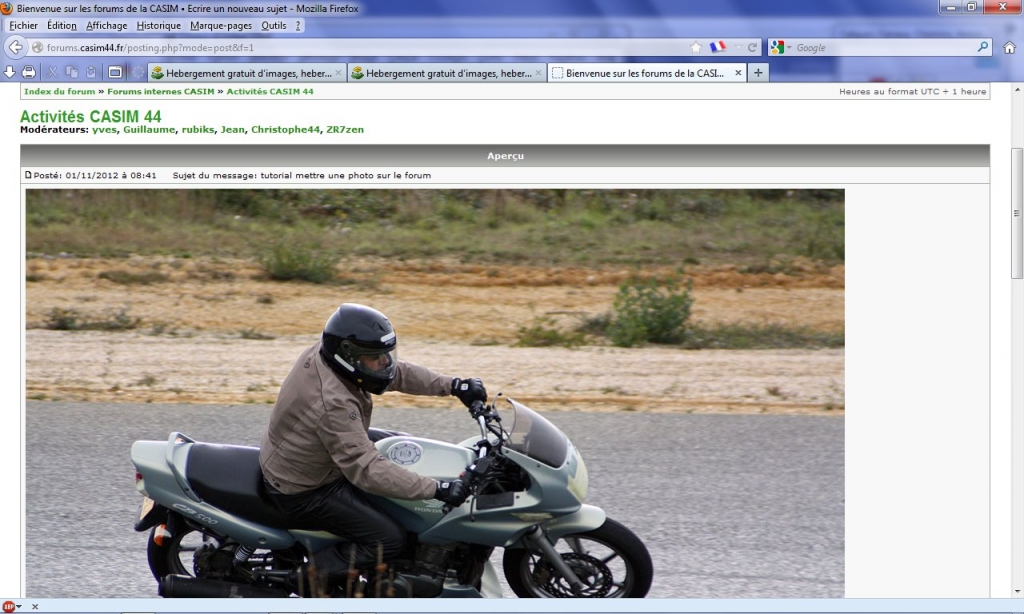Click the print icon in toolbar
The height and width of the screenshot is (614, 1024).
point(29,72)
